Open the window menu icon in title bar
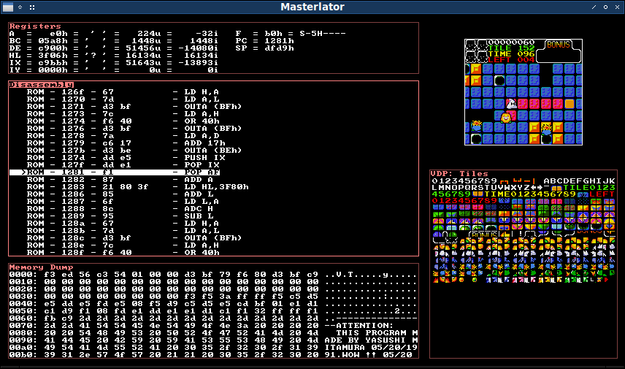This screenshot has width=625, height=369. pyautogui.click(x=8, y=7)
